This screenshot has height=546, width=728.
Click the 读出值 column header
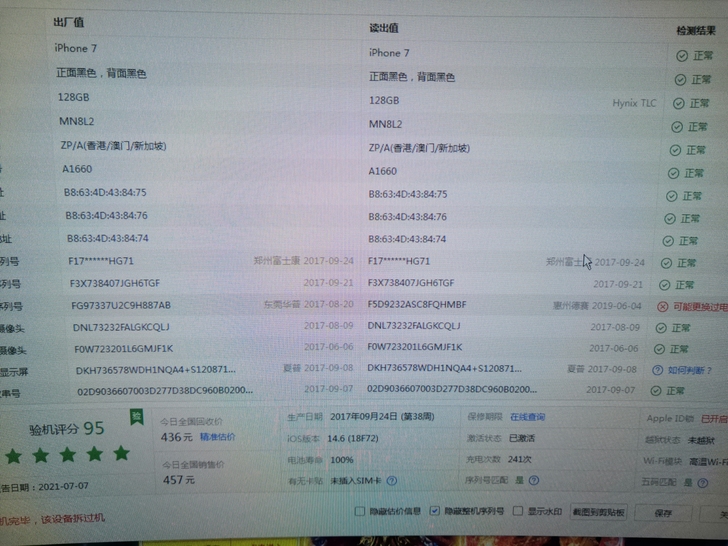pos(384,28)
